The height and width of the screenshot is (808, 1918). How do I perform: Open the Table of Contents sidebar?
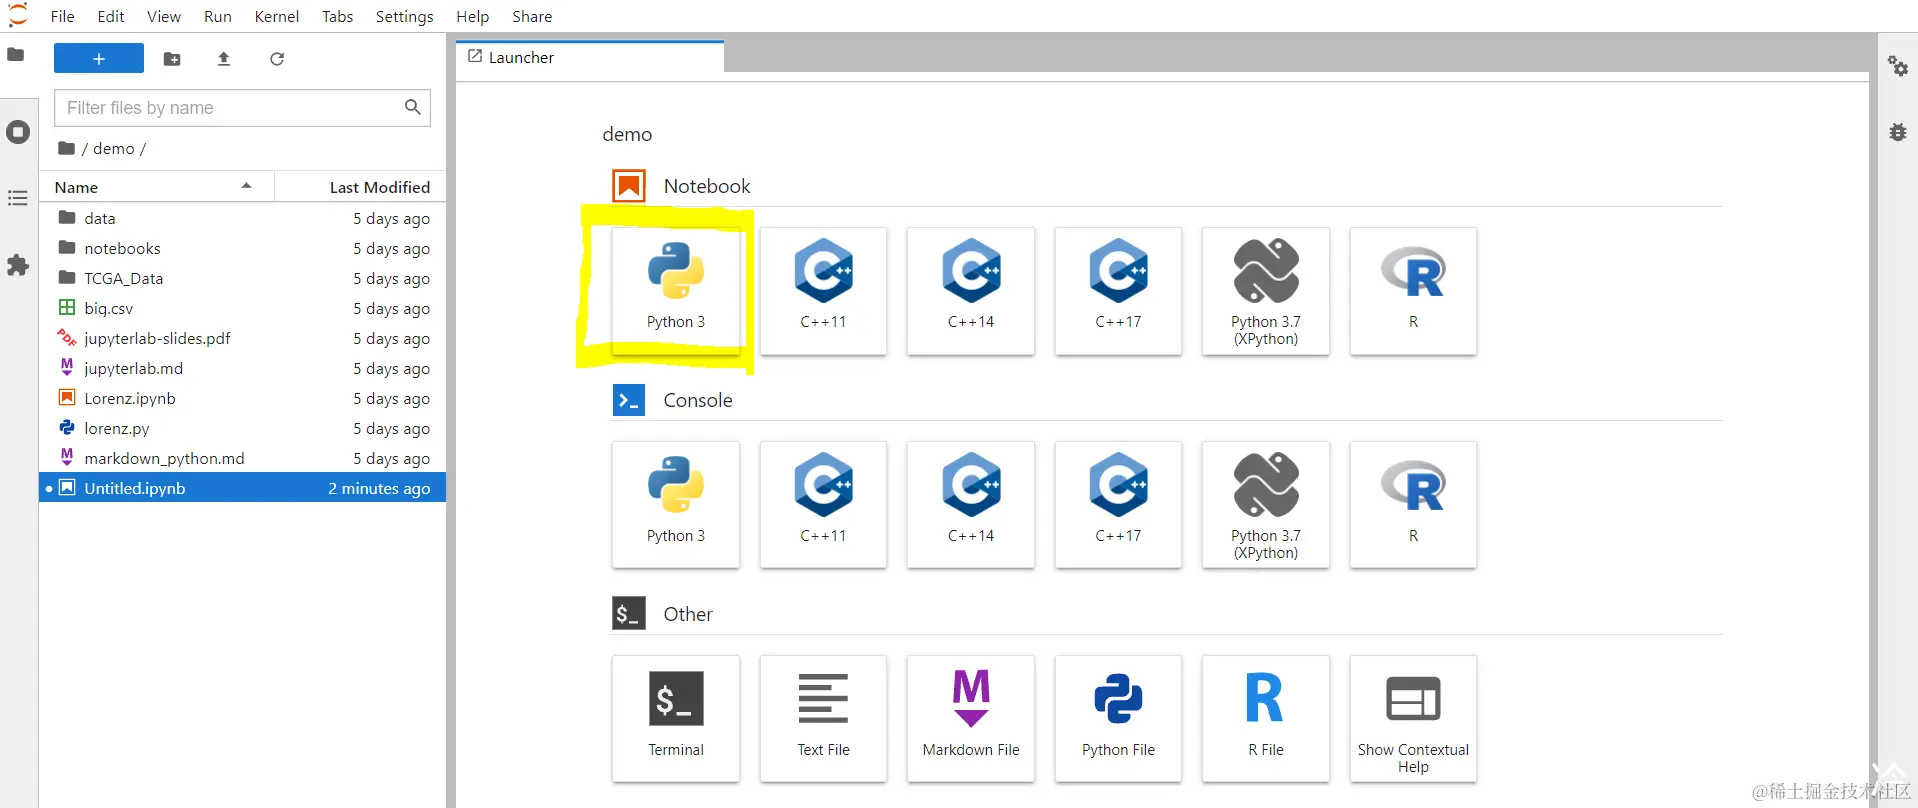pos(18,198)
